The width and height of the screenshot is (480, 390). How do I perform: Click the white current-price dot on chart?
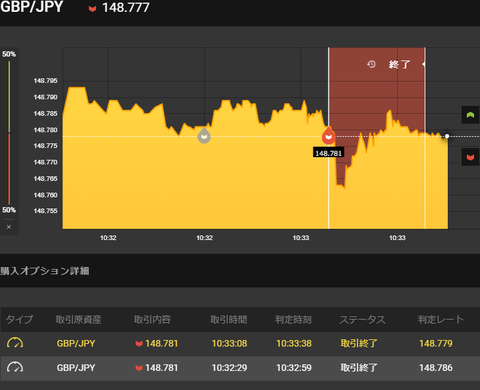tap(447, 136)
